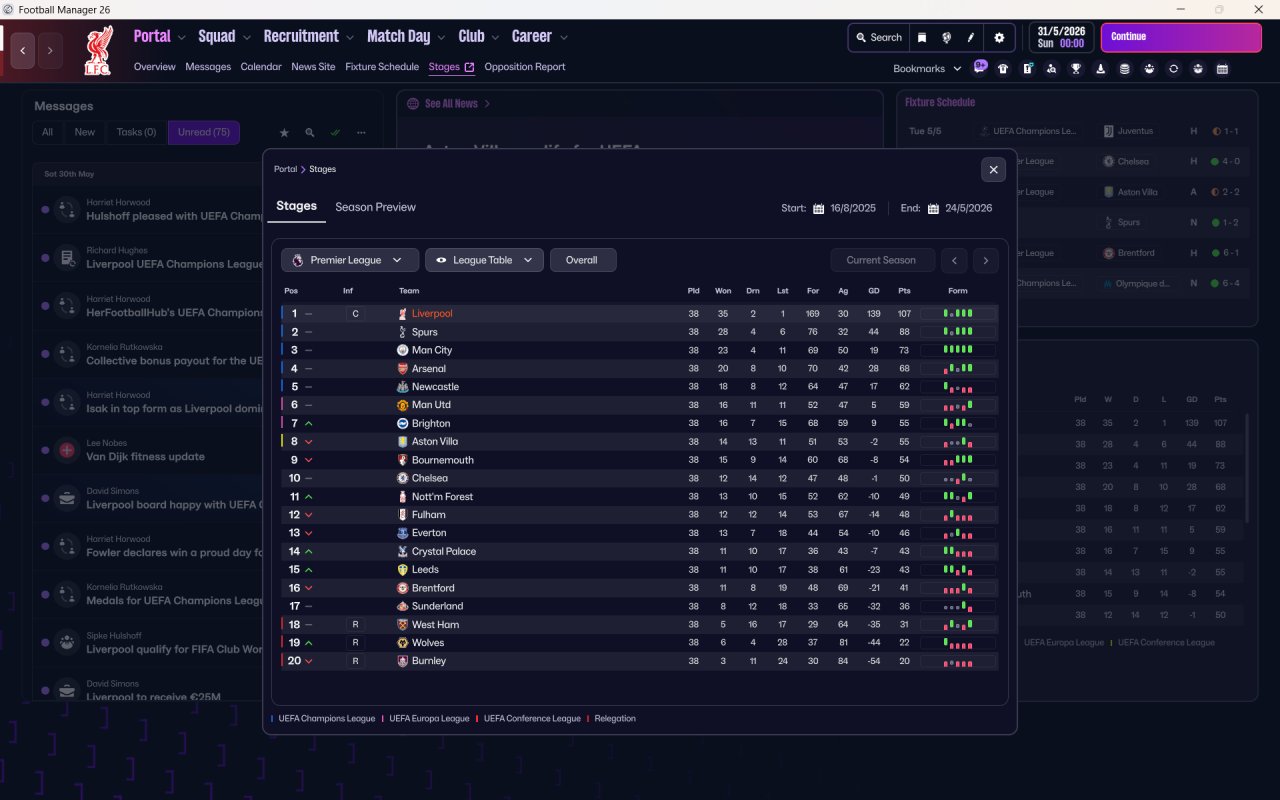
Task: Click the circular arrows transfers icon
Action: coord(1174,69)
